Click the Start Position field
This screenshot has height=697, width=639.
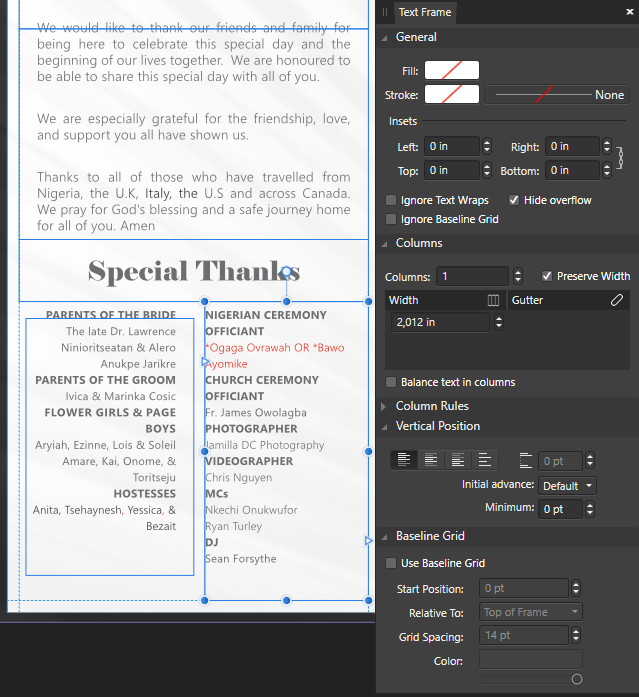(x=524, y=588)
